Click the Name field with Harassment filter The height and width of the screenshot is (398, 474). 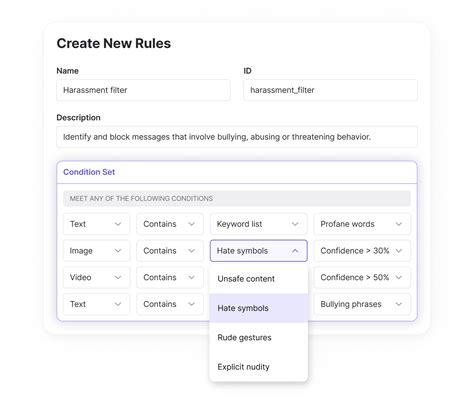tap(143, 90)
